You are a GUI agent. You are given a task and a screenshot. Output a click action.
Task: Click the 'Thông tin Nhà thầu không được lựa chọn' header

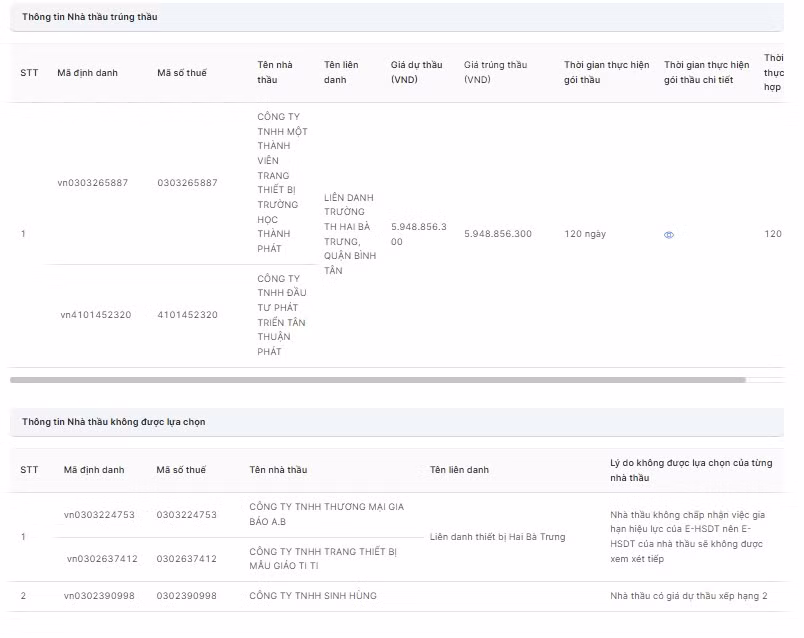point(114,422)
